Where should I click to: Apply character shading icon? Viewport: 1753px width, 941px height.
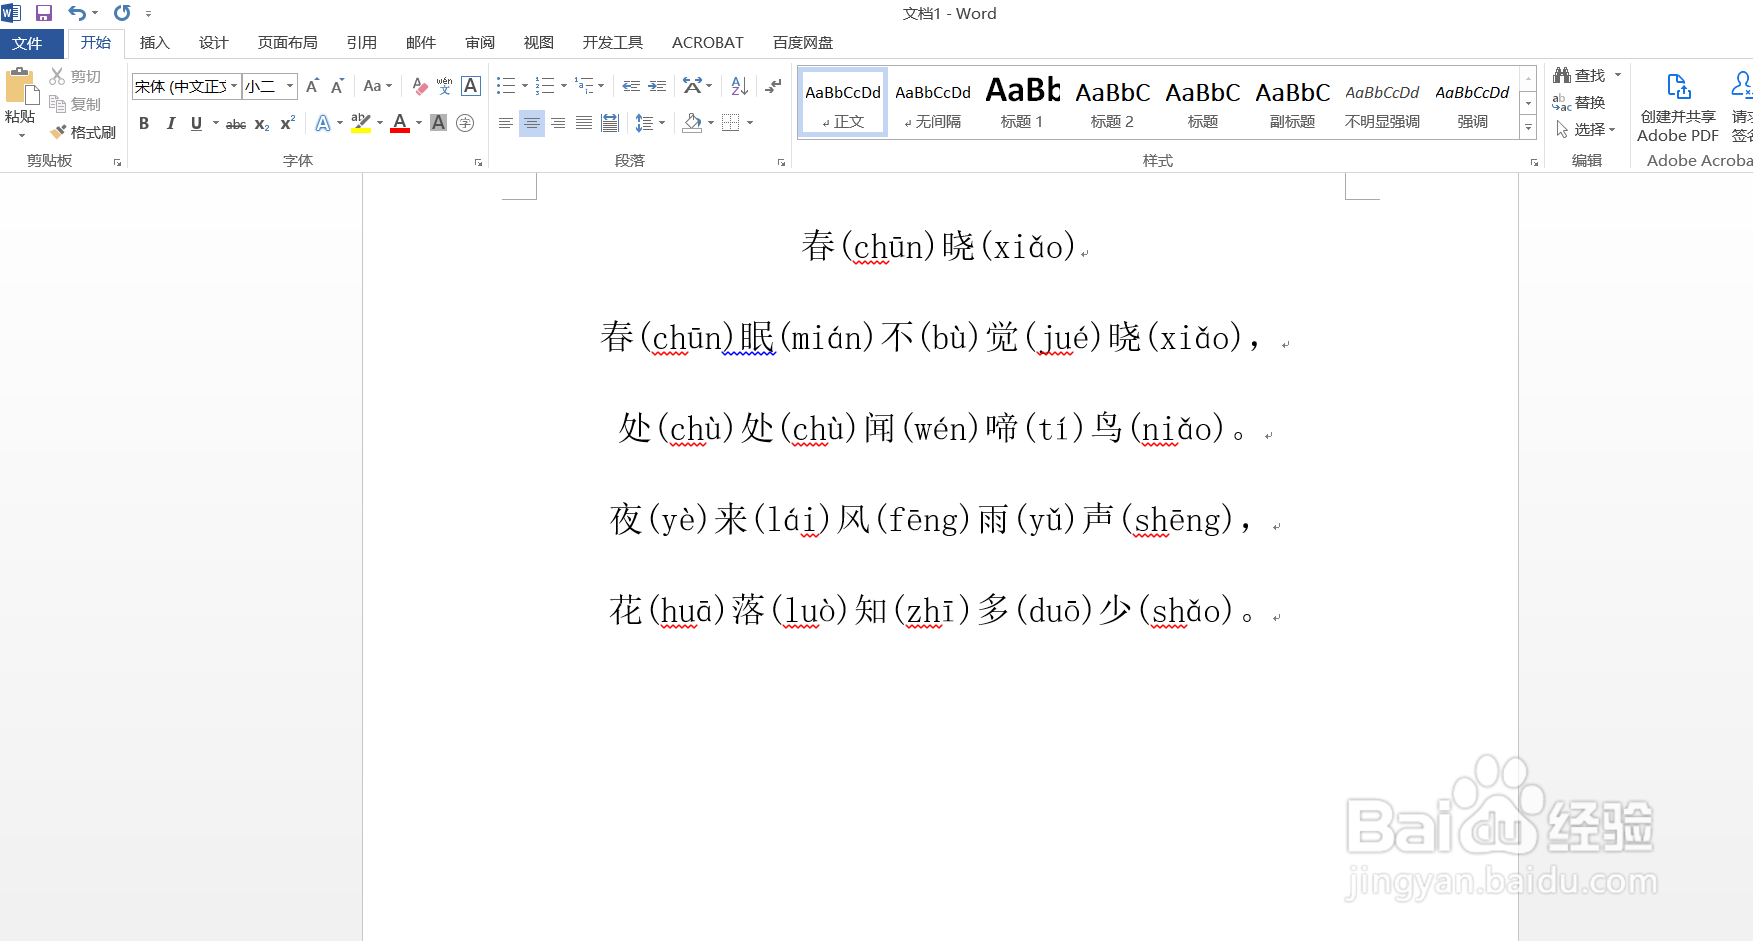[438, 123]
